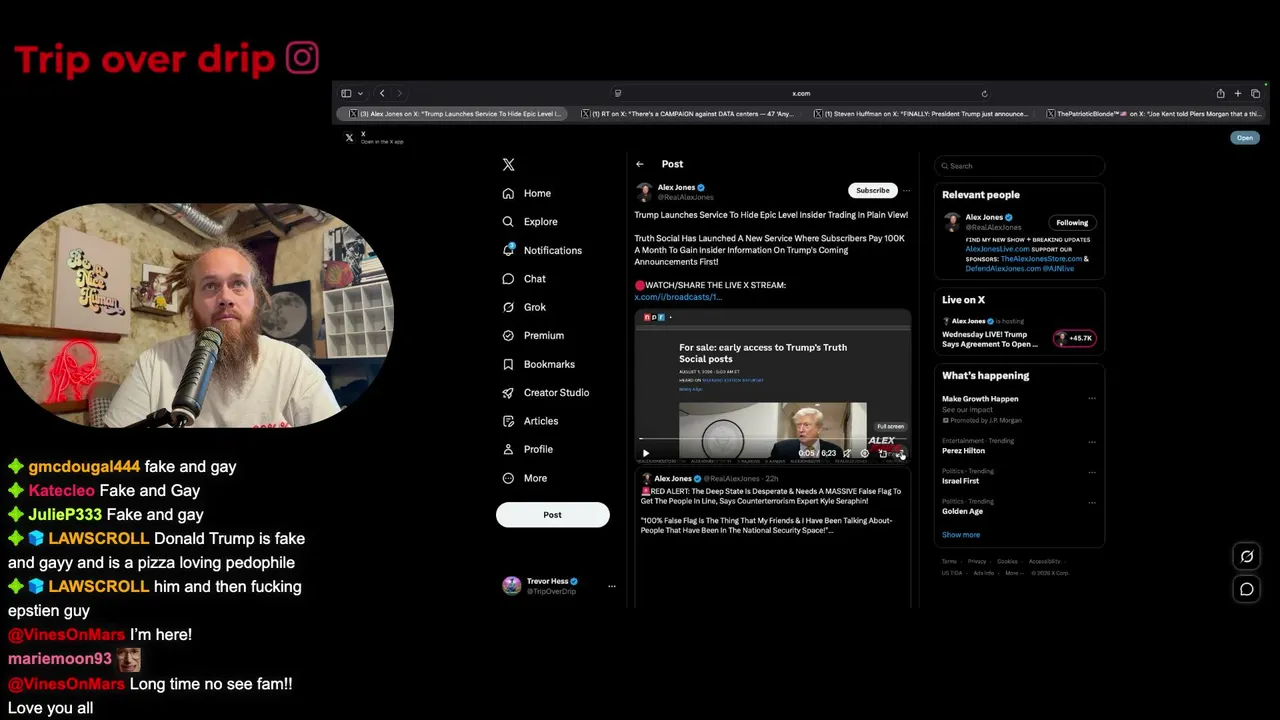Screen dimensions: 1280x720
Task: Open the x.com/i/broadcasts link in the post
Action: point(677,297)
